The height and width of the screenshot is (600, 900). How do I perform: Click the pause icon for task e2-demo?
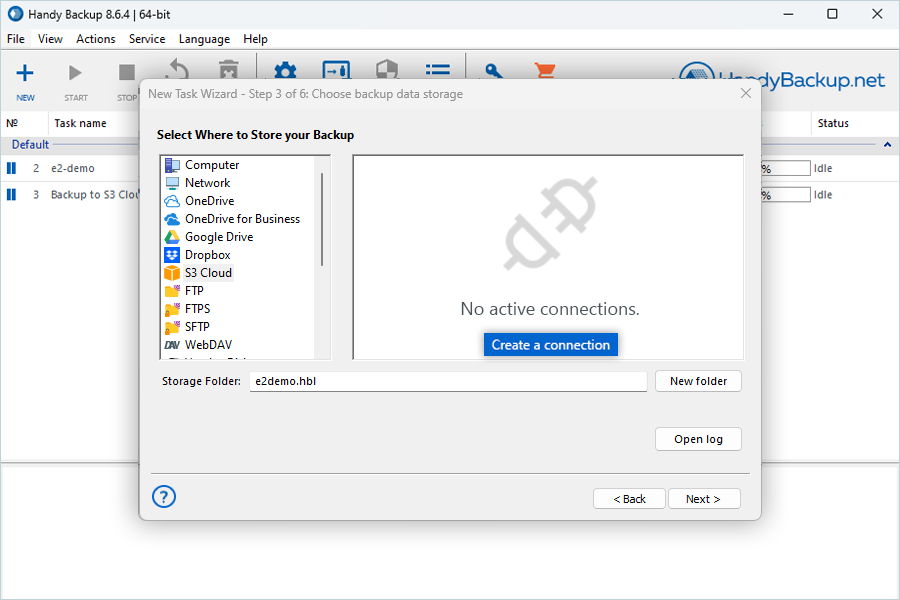pyautogui.click(x=11, y=168)
